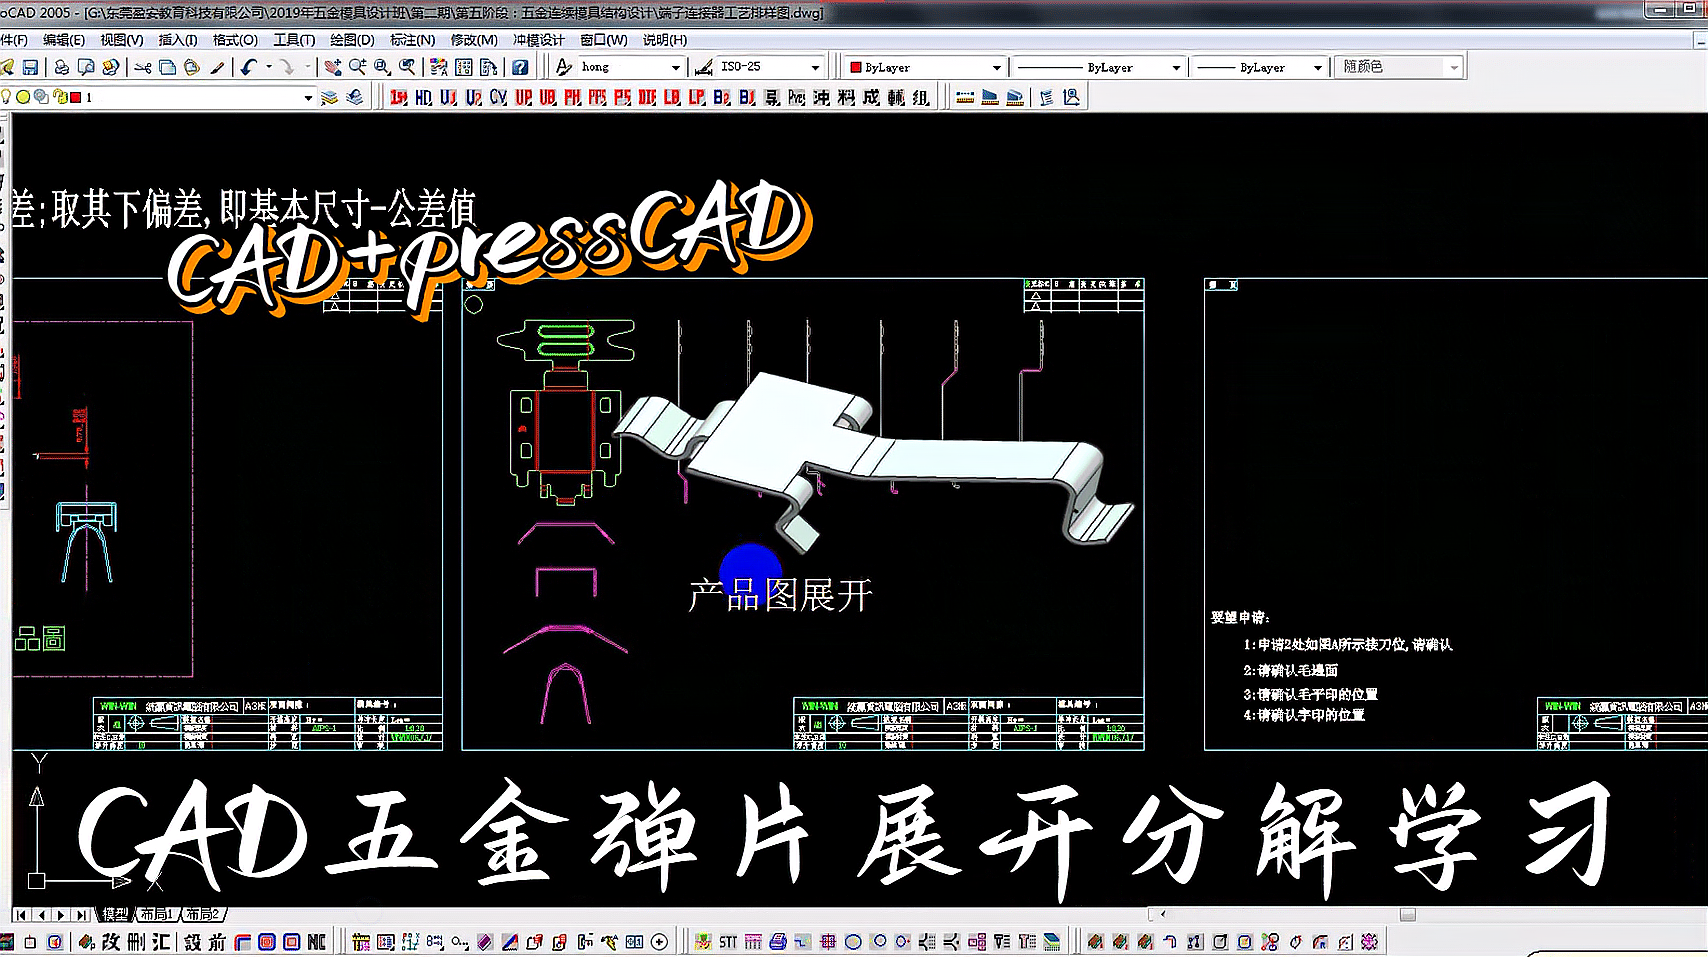Open the ByLayer lineweight dropdown
The width and height of the screenshot is (1708, 957).
[x=1317, y=67]
